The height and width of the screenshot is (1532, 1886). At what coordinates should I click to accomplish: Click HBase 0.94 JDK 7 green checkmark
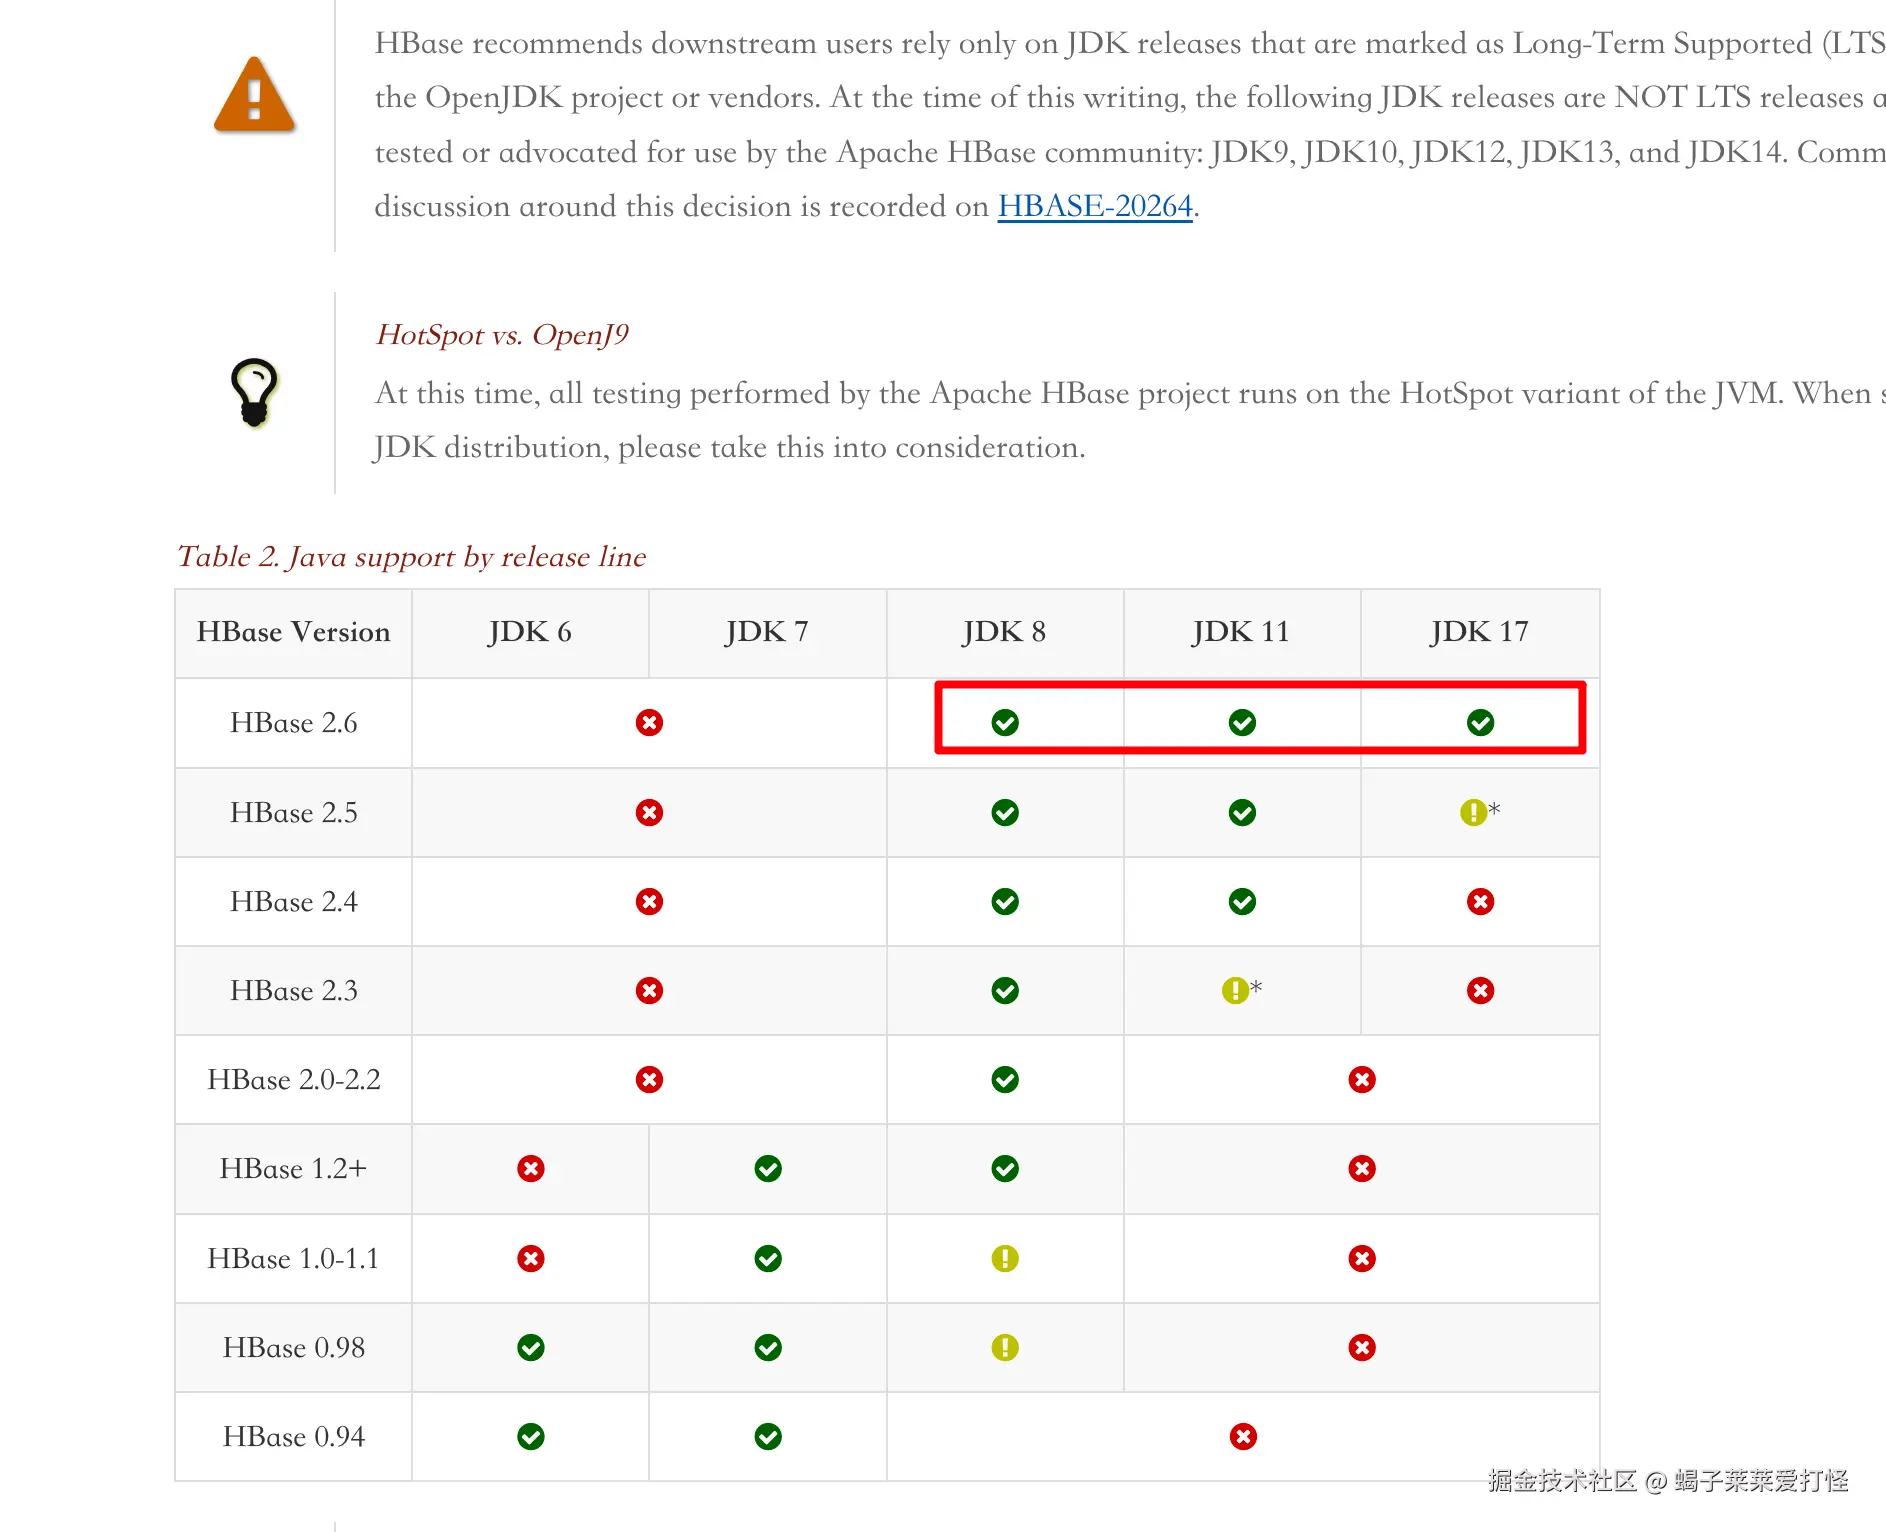[x=768, y=1436]
